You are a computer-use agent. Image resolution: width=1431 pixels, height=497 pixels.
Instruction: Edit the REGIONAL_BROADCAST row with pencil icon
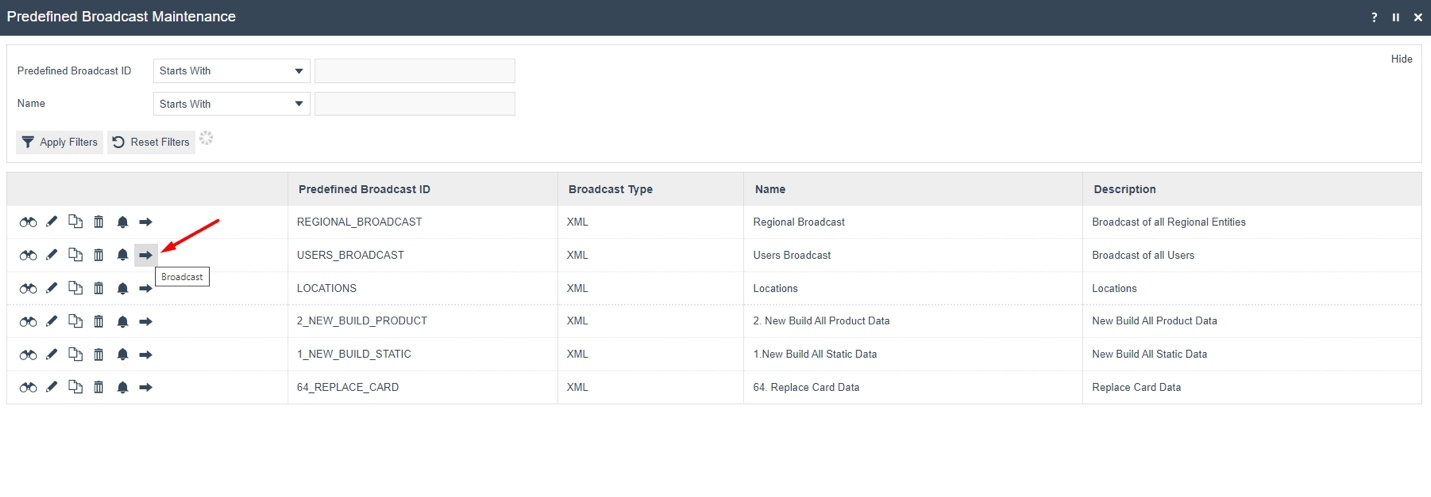(52, 222)
